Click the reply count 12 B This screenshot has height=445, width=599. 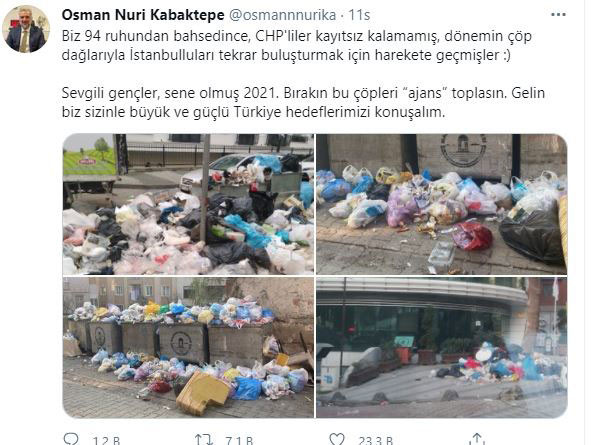(x=106, y=440)
